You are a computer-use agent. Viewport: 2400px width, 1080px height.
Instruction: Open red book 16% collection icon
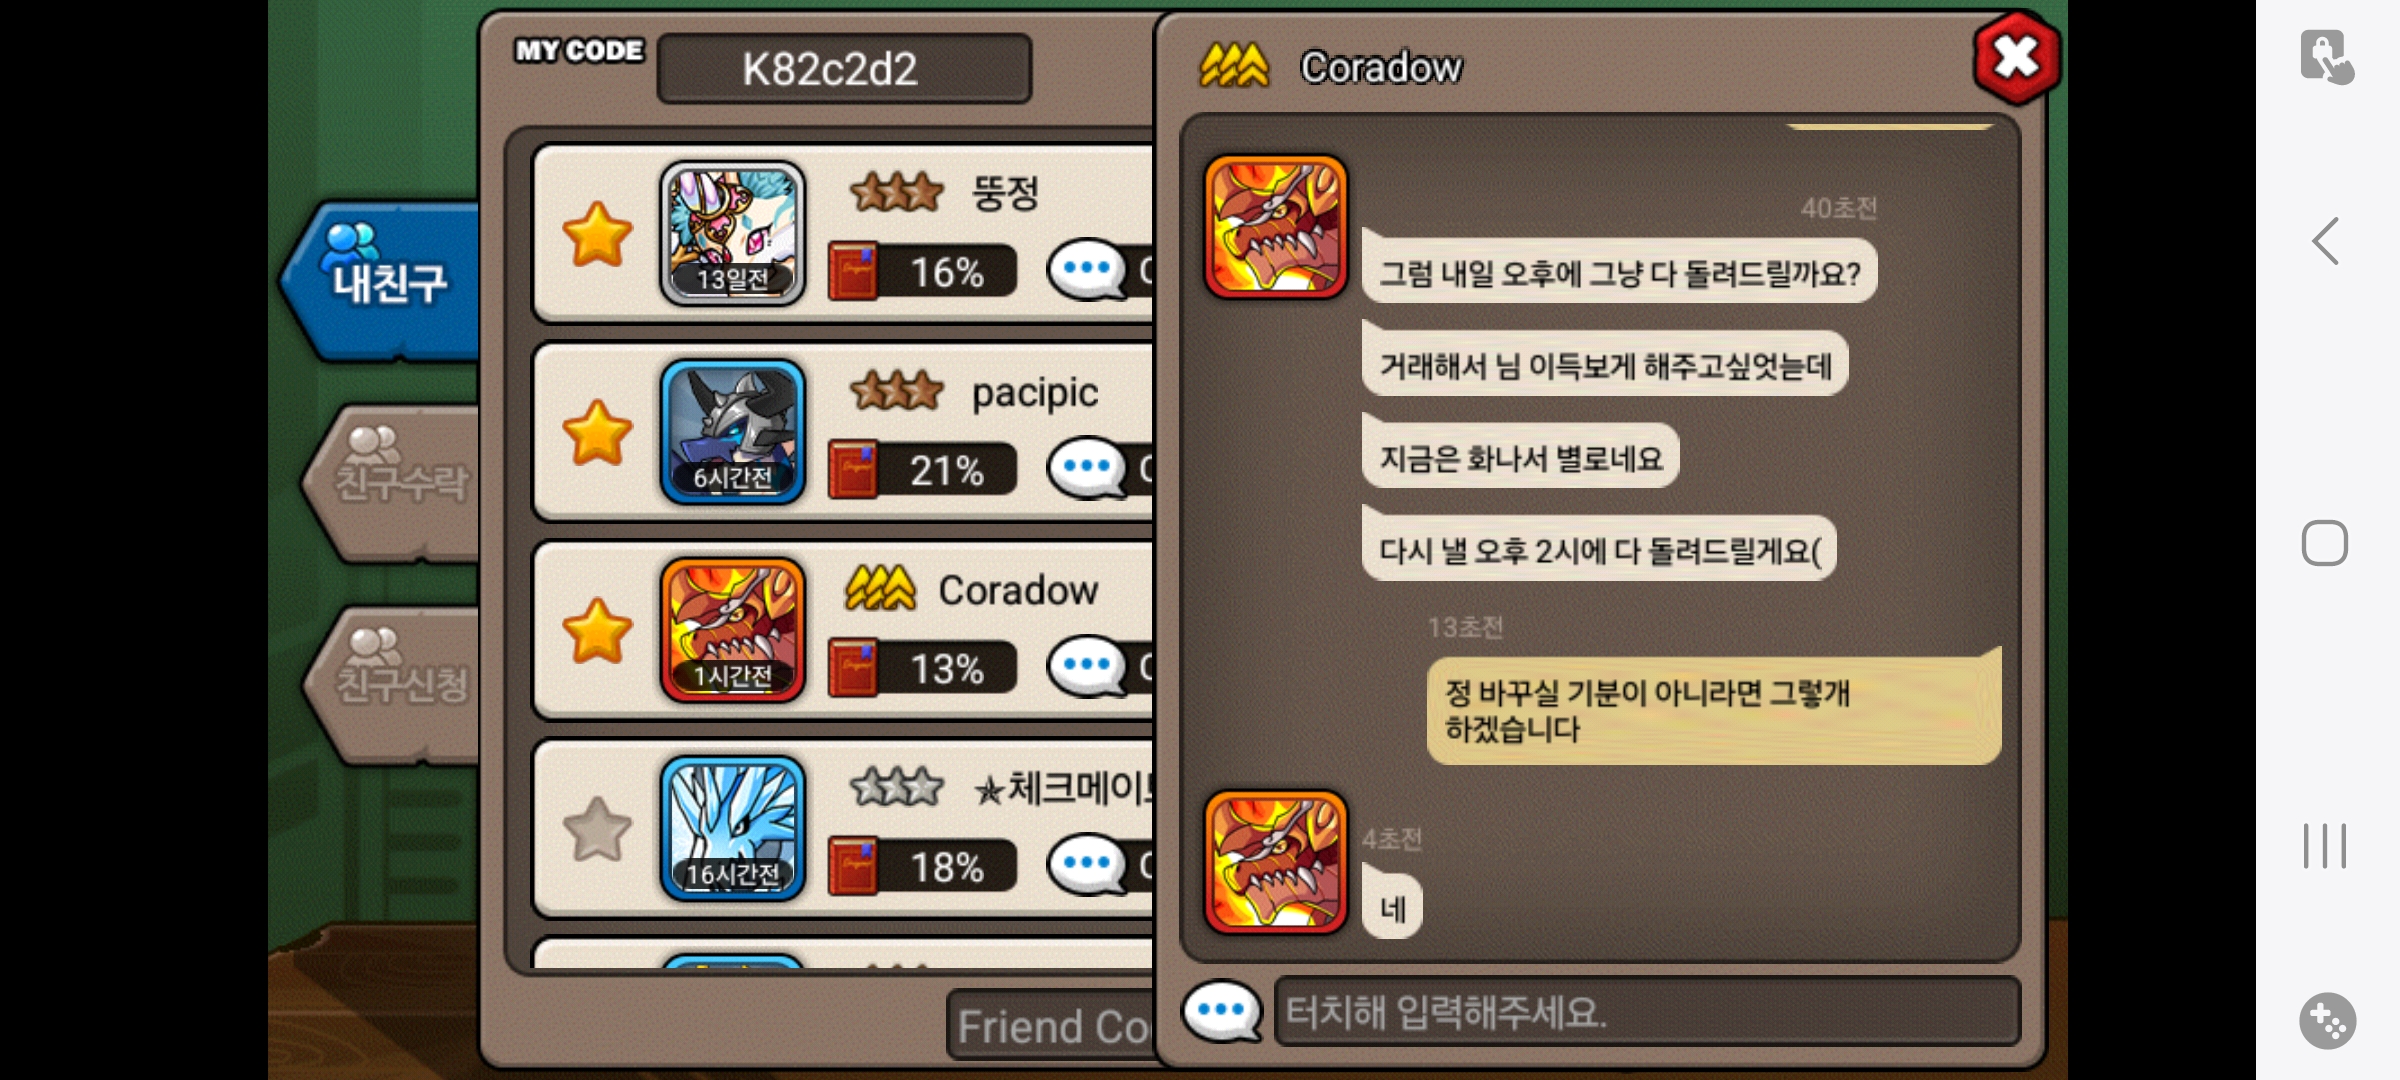coord(853,271)
